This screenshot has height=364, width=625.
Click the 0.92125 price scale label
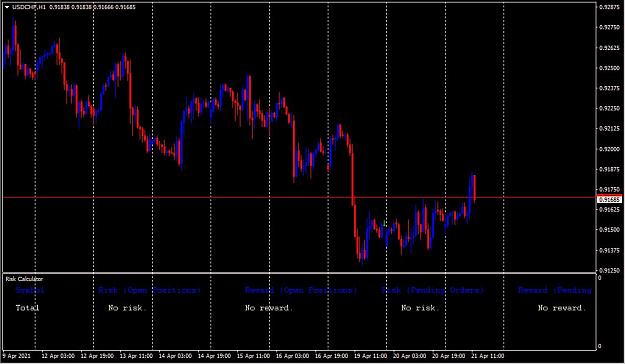tap(610, 128)
